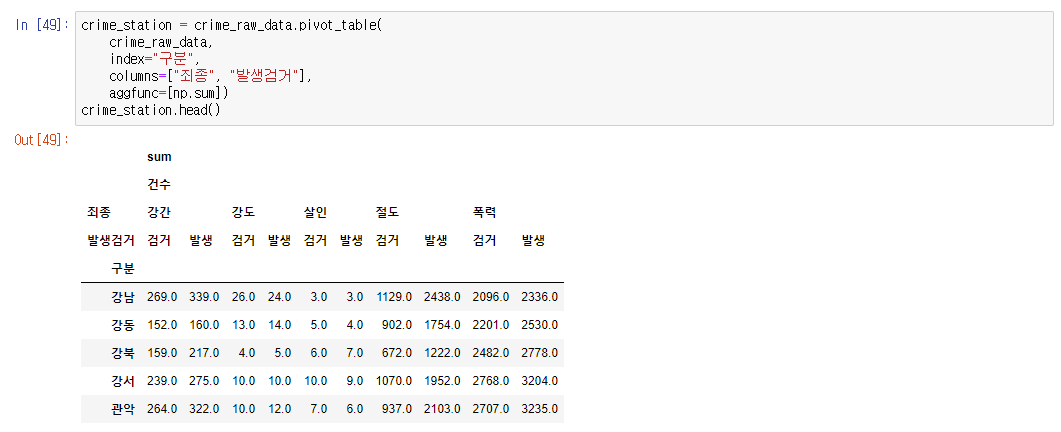Click the "sum" top header of the table
This screenshot has height=432, width=1061.
159,156
